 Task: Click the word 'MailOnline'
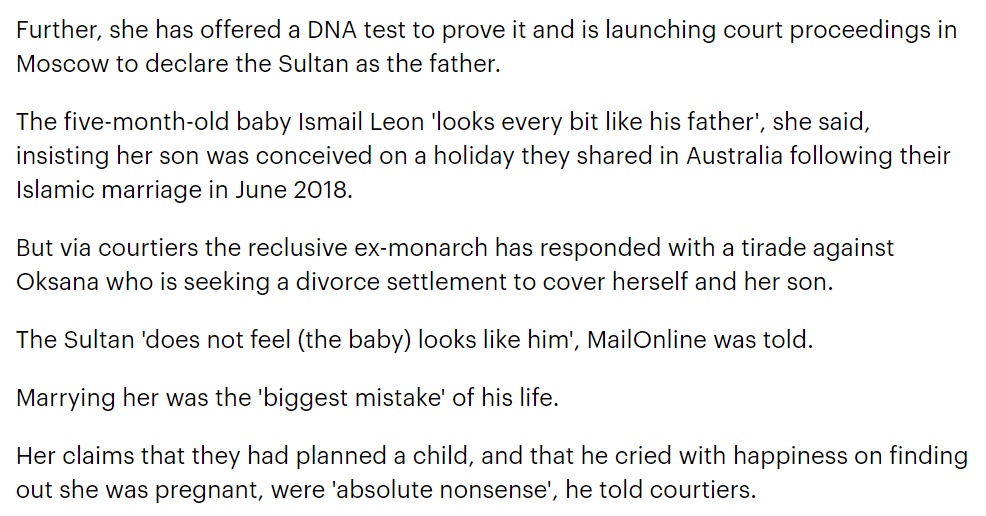[x=647, y=340]
